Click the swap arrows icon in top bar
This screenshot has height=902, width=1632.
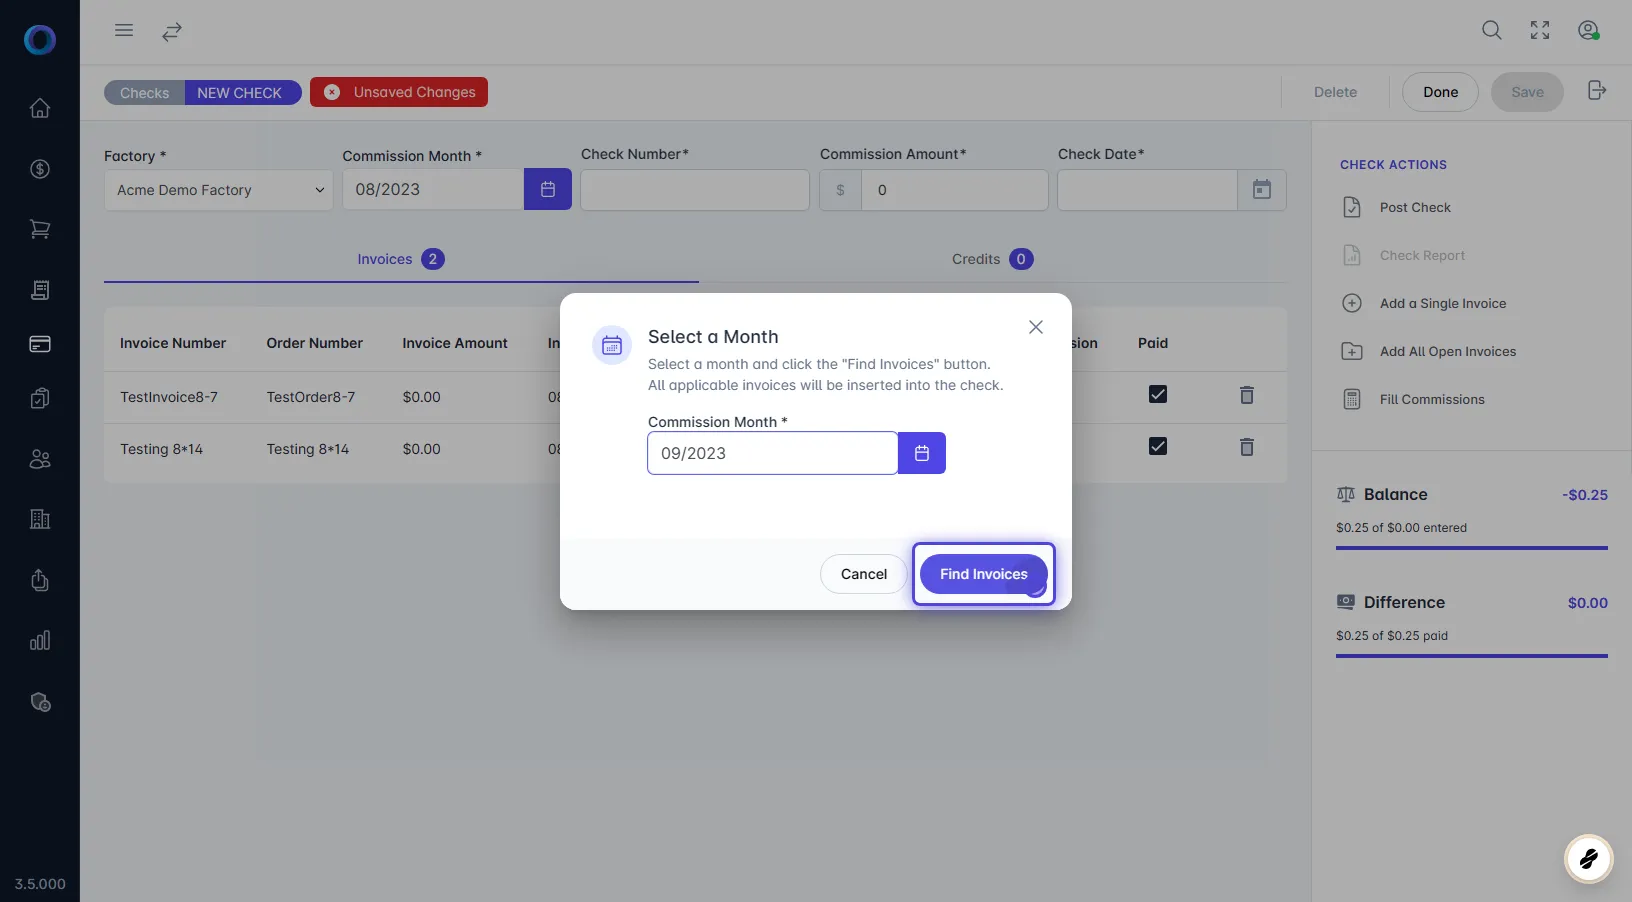tap(172, 32)
